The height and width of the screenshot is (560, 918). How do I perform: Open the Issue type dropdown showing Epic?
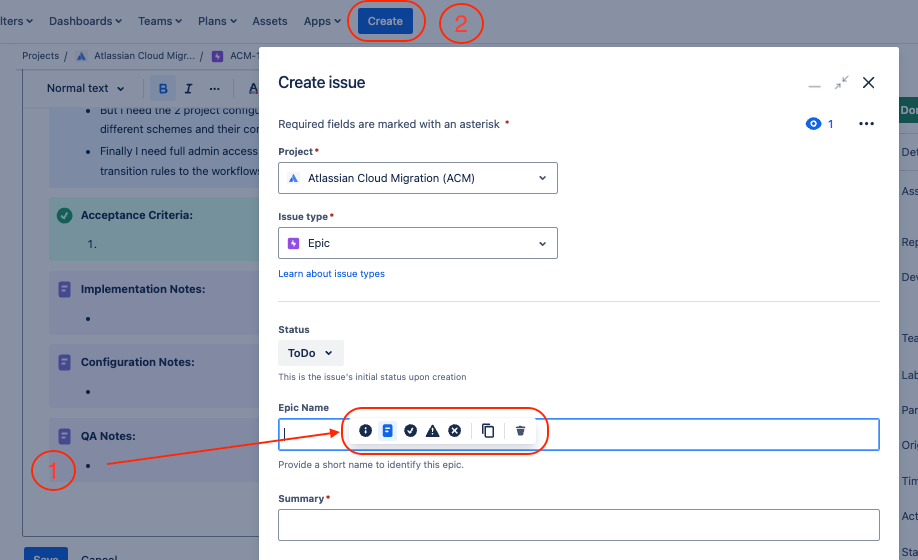[417, 243]
